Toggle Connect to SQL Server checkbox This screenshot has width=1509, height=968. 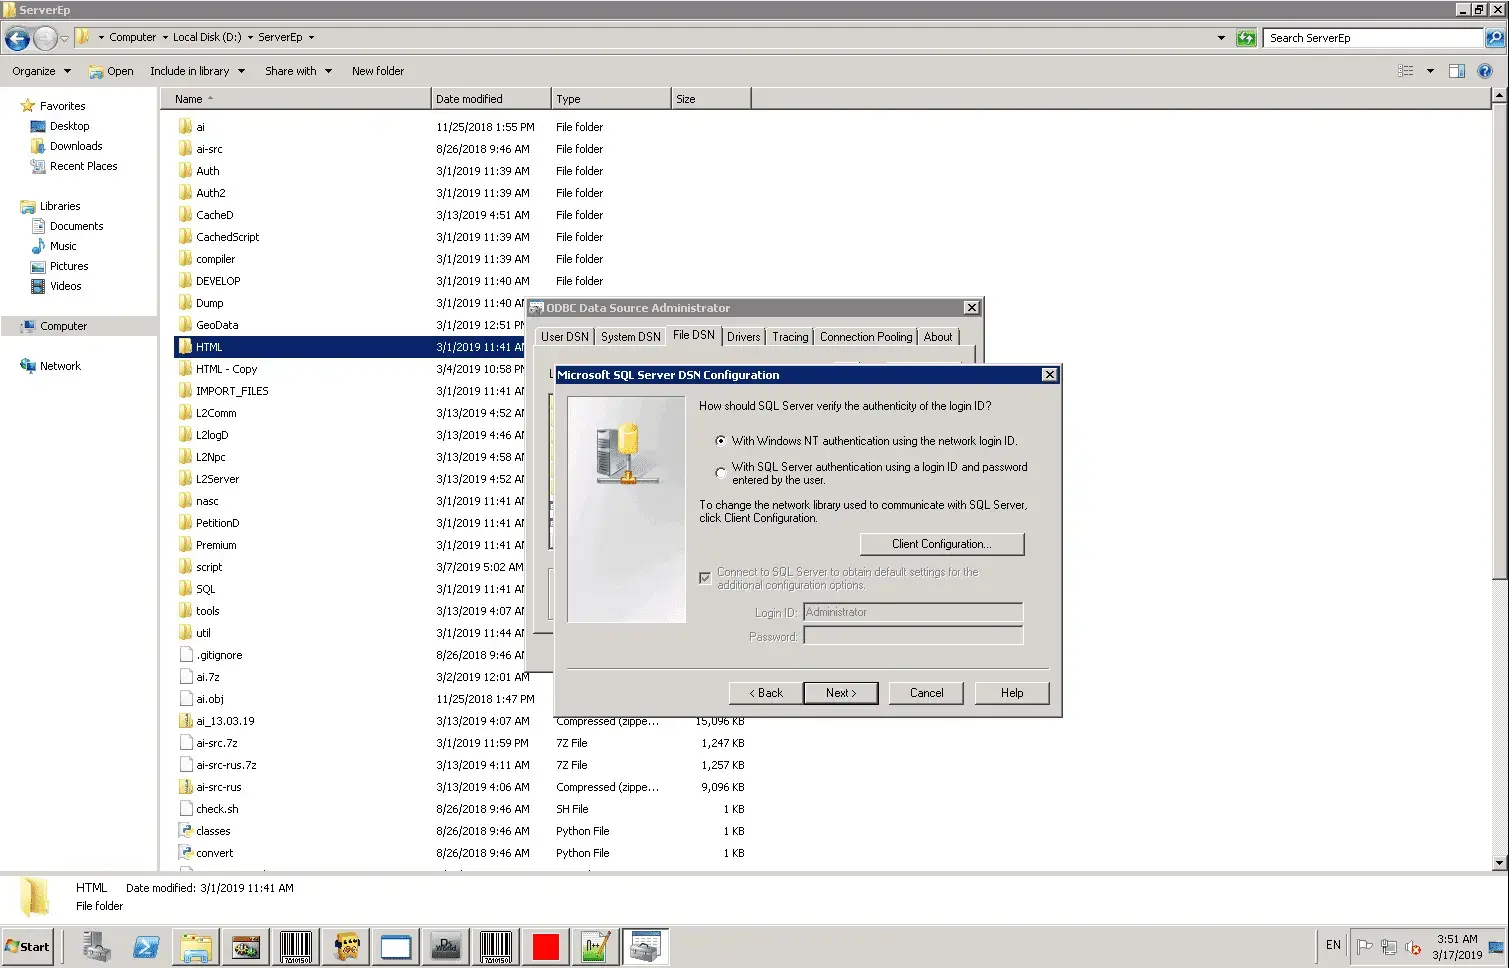pos(705,578)
